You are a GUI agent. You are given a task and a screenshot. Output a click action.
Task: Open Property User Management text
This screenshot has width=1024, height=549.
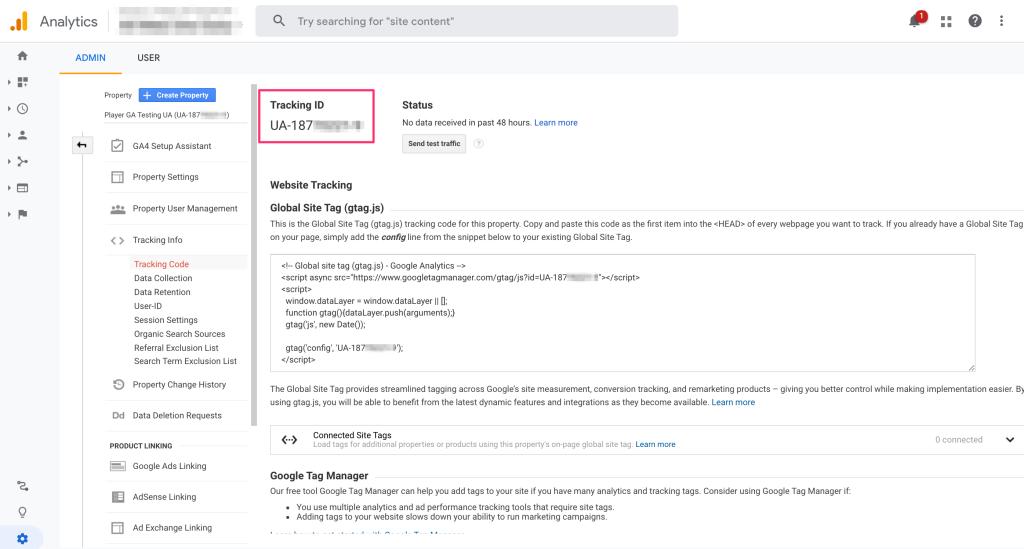point(185,208)
